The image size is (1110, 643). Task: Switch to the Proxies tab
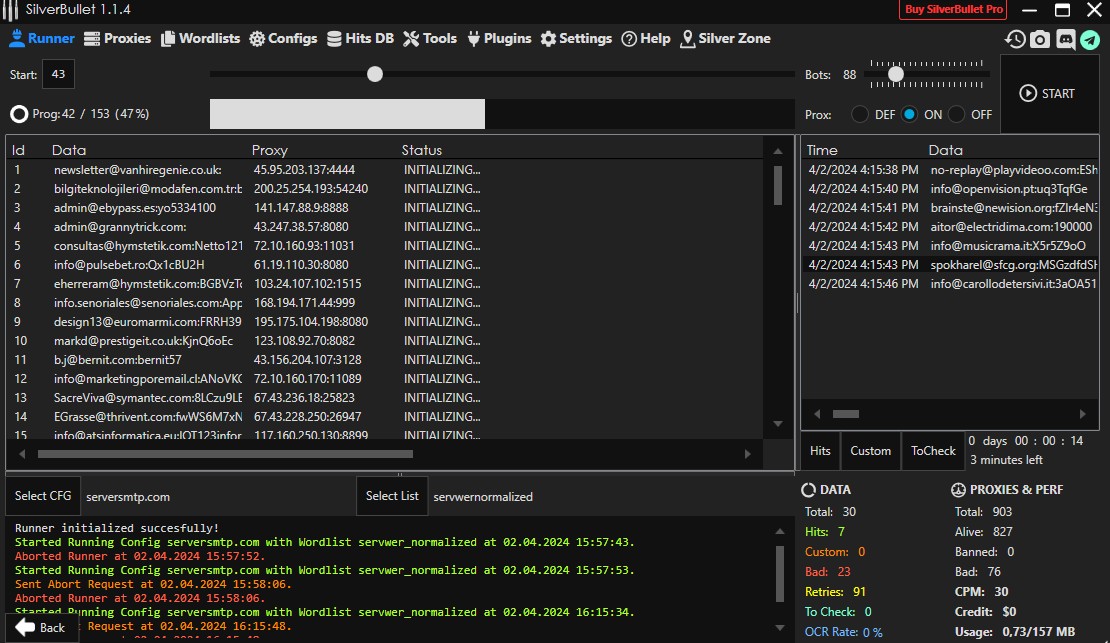point(118,38)
